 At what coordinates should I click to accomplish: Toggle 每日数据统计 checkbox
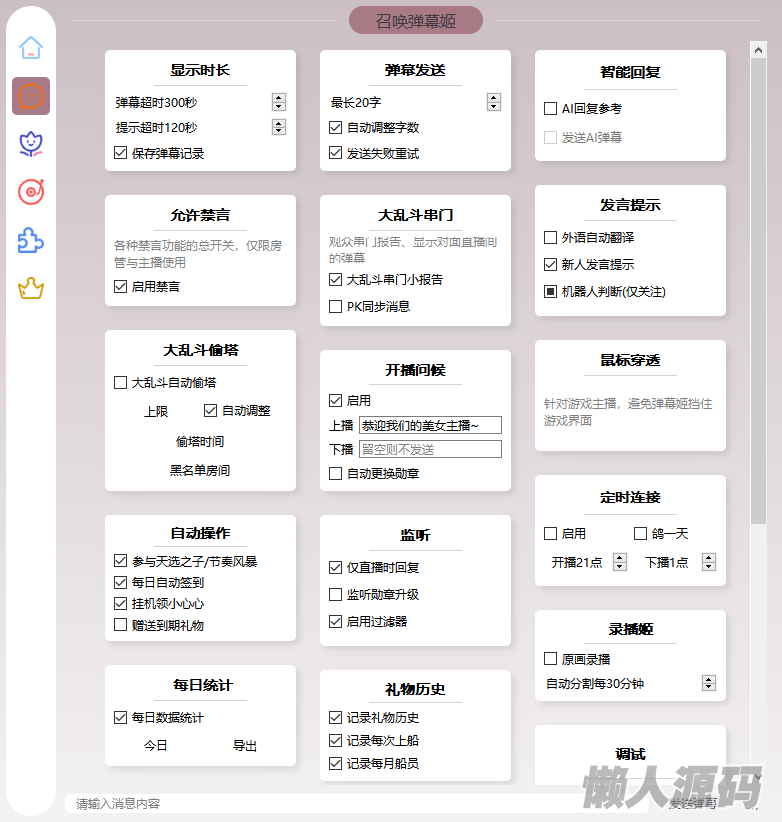coord(121,717)
